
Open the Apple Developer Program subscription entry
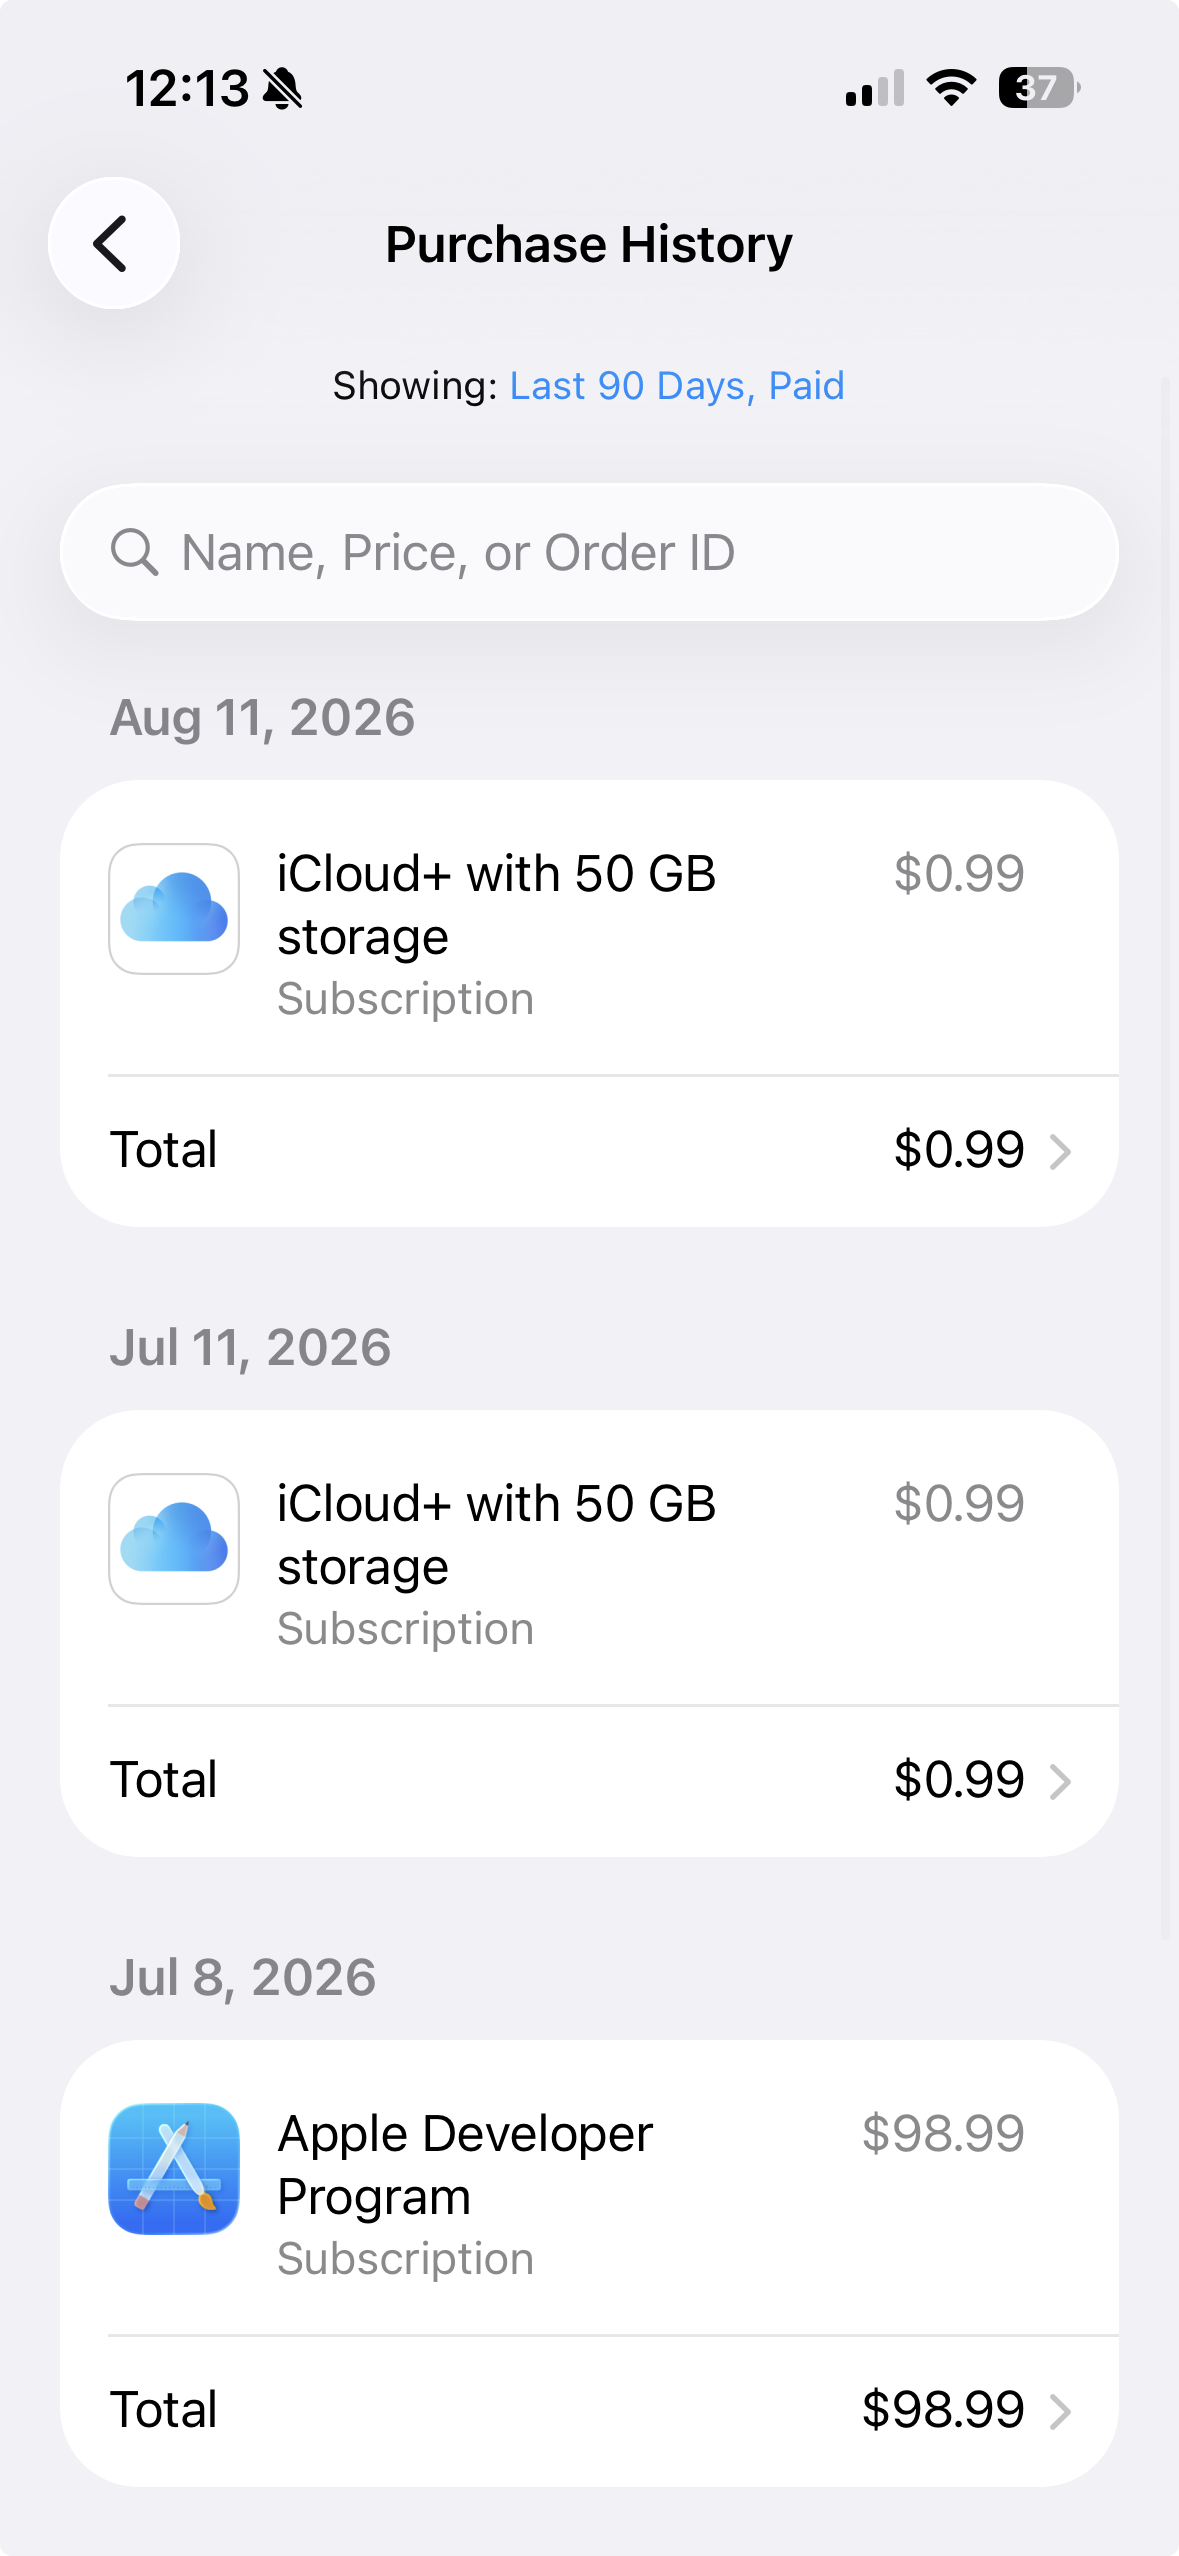pyautogui.click(x=589, y=2188)
